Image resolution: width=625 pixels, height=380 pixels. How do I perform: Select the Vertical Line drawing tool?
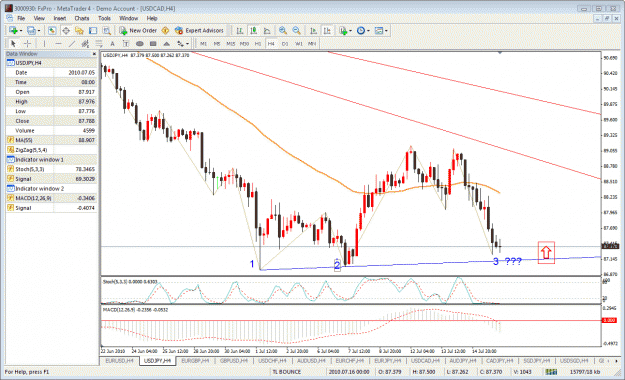click(44, 43)
